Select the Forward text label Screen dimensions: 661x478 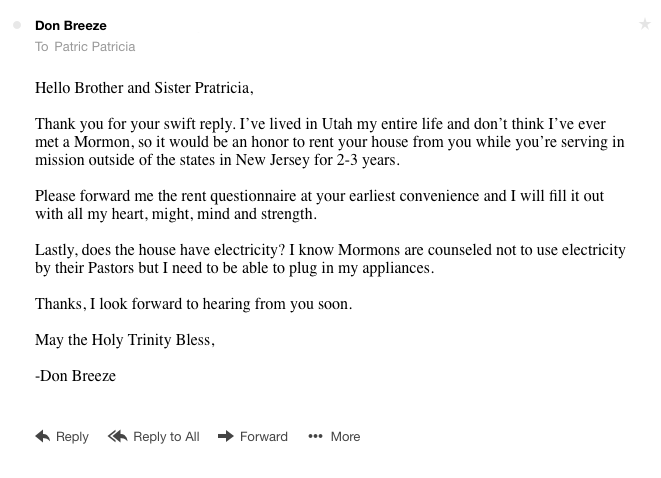pyautogui.click(x=264, y=436)
